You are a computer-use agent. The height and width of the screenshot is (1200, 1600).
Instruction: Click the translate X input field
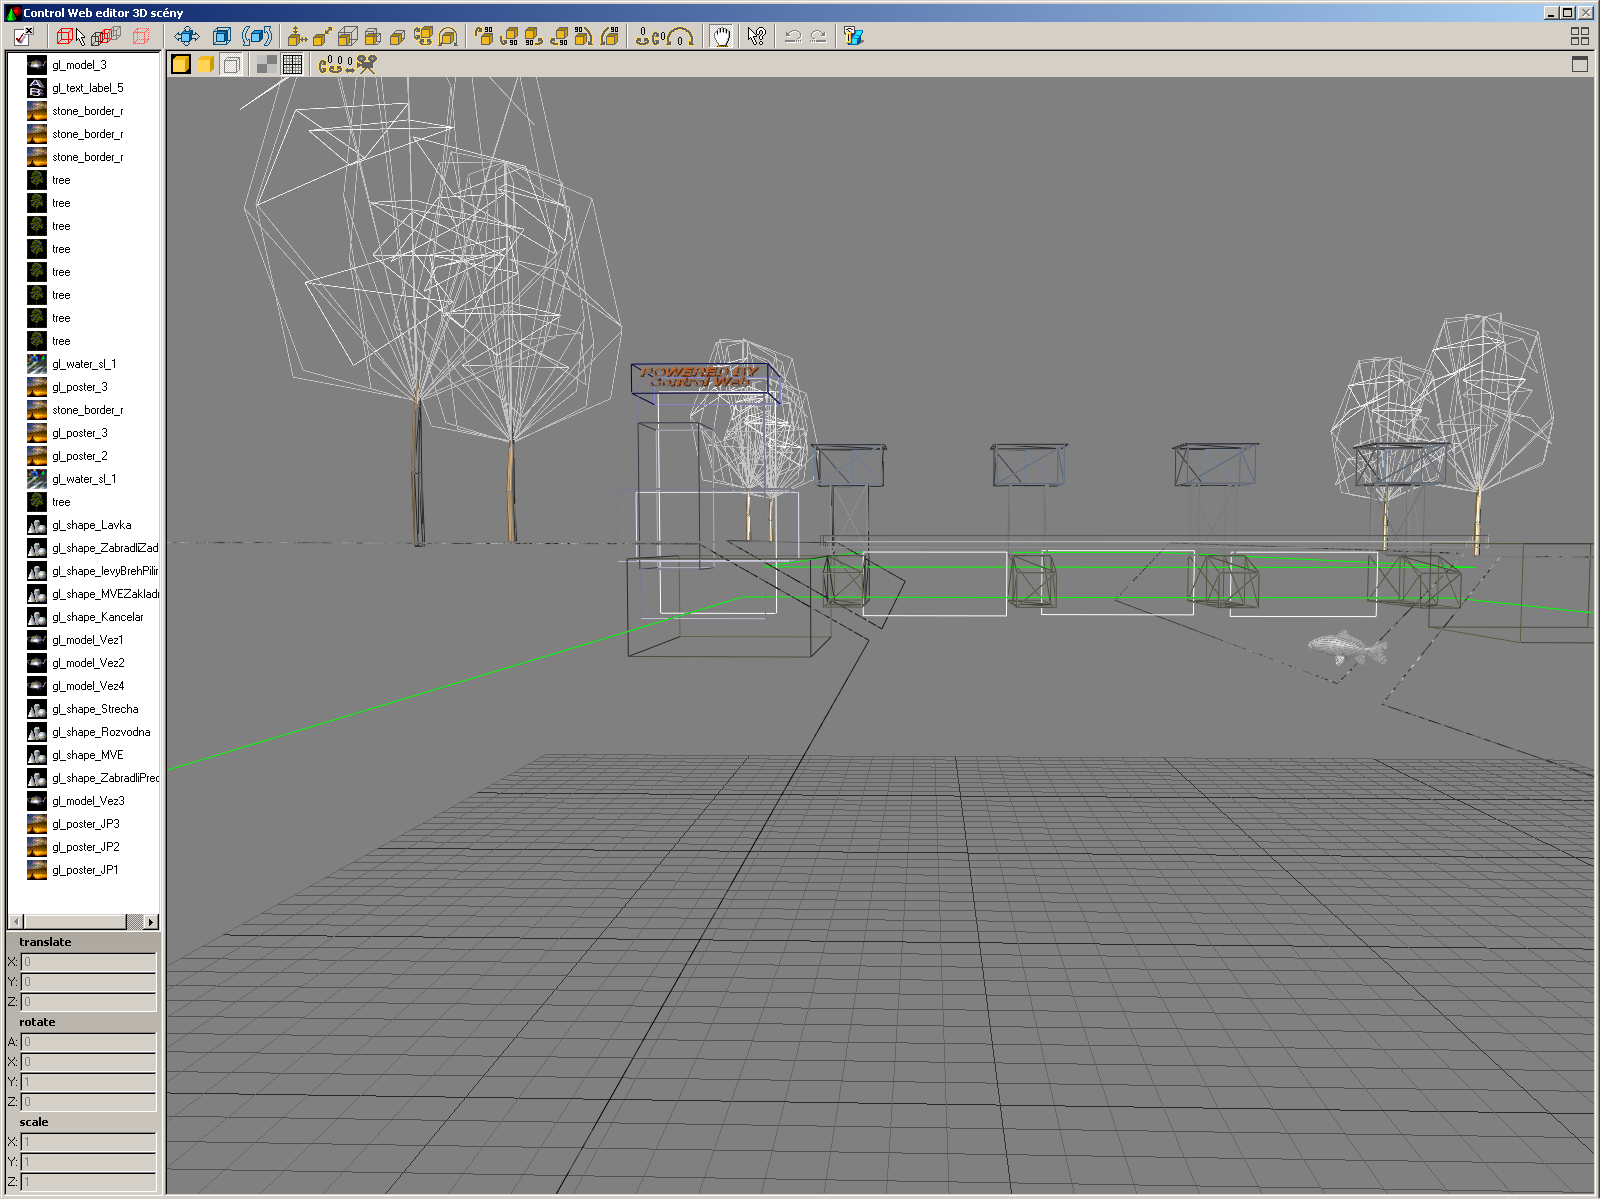tap(88, 962)
